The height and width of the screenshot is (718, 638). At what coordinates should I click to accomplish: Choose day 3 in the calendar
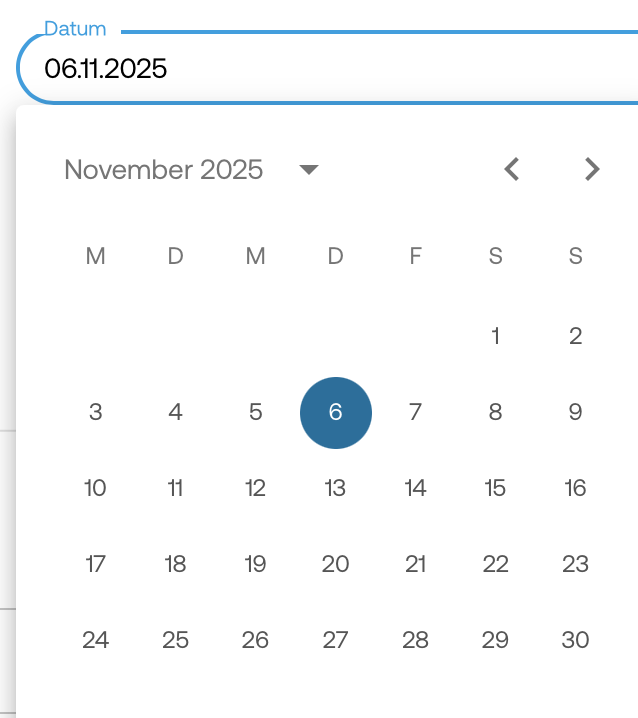coord(96,412)
